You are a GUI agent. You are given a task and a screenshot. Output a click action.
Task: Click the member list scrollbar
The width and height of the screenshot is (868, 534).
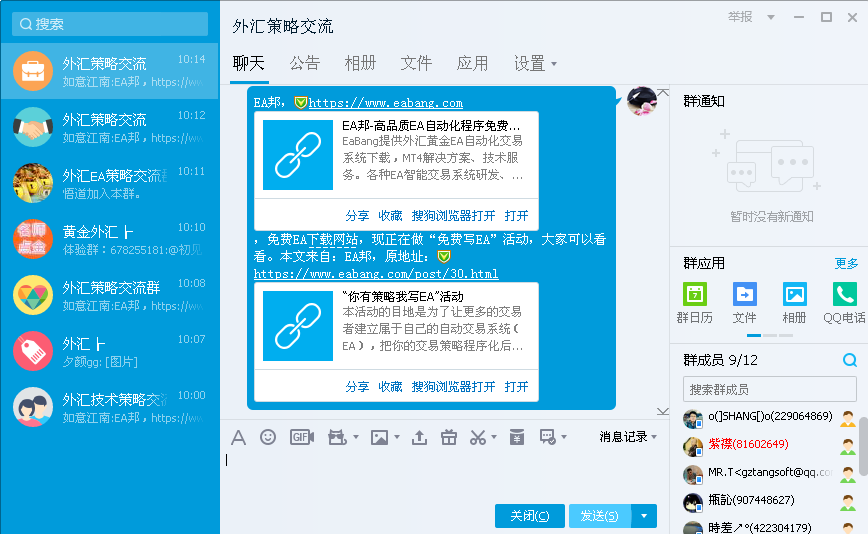click(x=863, y=446)
